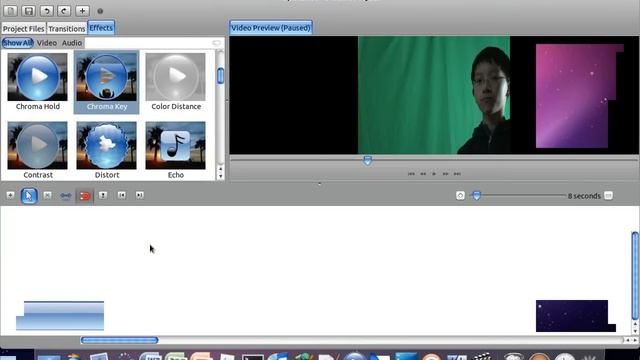Viewport: 640px width, 360px height.
Task: Rewind the video preview
Action: pos(423,174)
